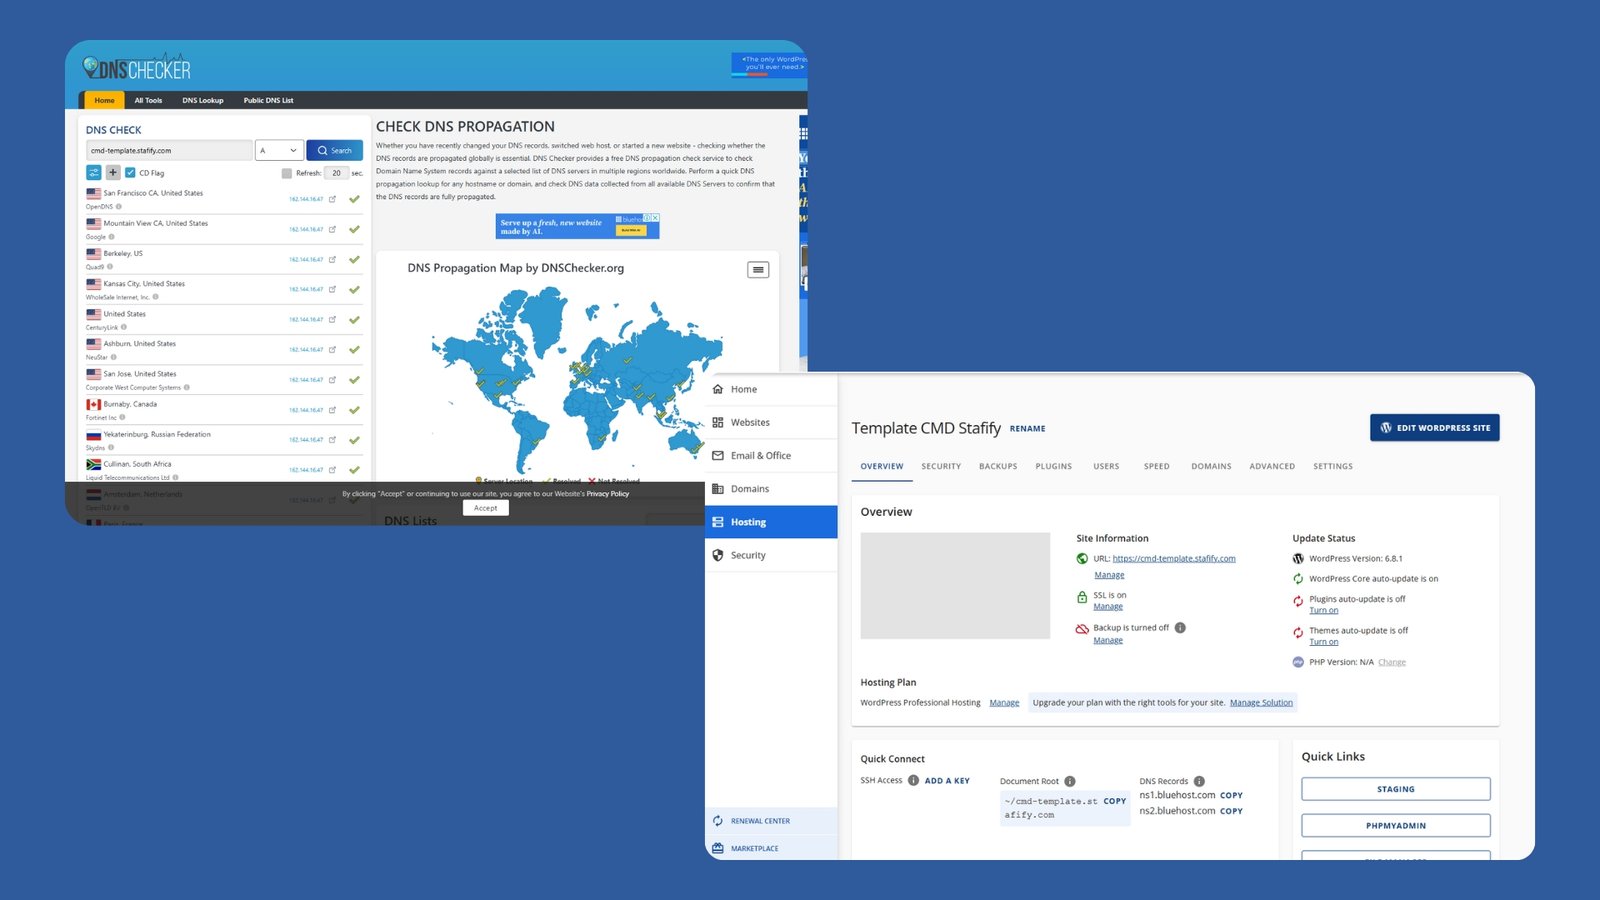This screenshot has width=1600, height=900.
Task: Click the info icon next to Backup is turned off
Action: coord(1180,628)
